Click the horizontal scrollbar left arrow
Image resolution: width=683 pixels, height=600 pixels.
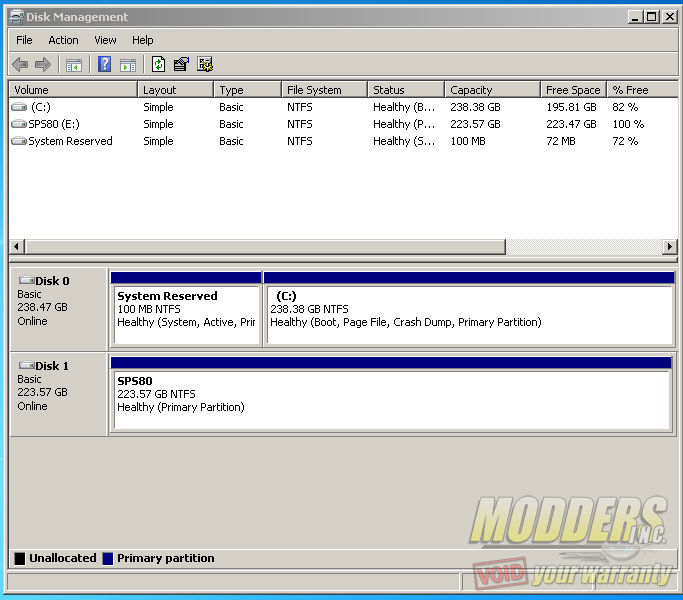pos(17,247)
